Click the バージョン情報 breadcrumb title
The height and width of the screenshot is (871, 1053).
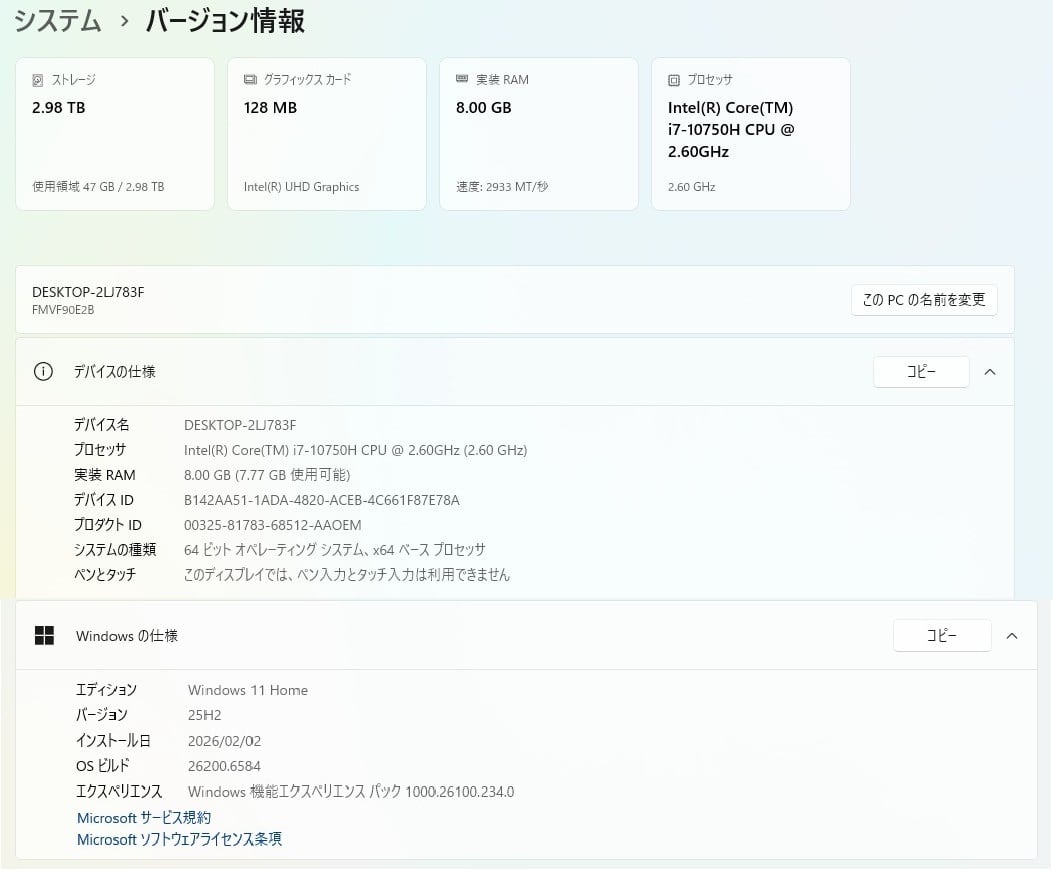coord(226,21)
